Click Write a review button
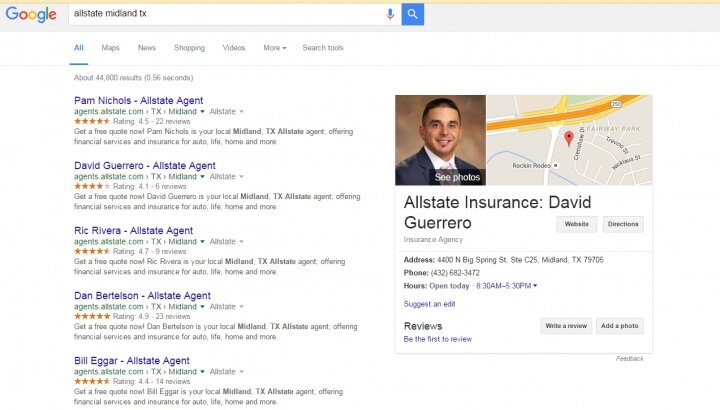Screen dimensions: 720x410 tap(566, 326)
